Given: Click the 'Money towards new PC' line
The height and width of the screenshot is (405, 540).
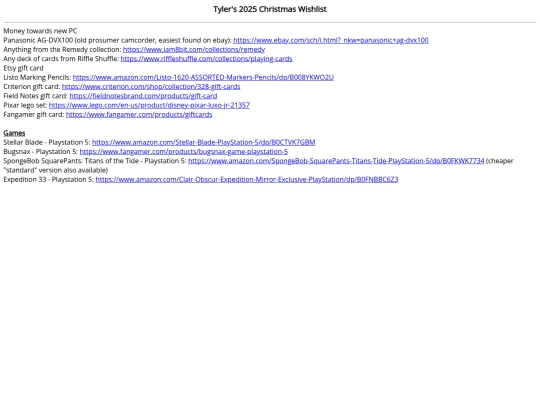Looking at the screenshot, I should (40, 31).
